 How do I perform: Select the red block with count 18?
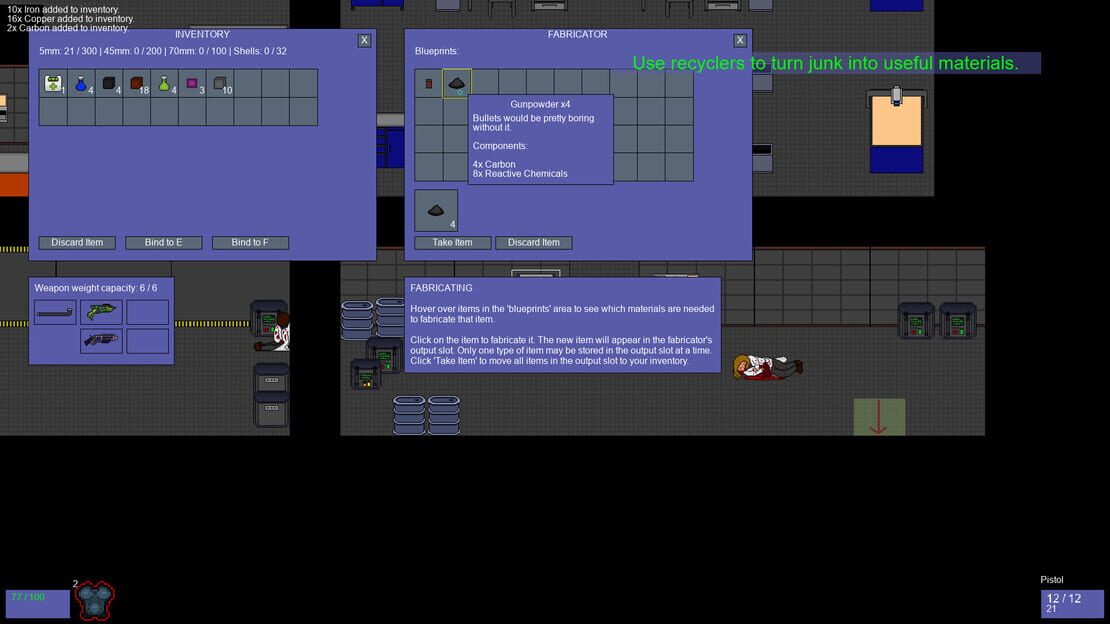[x=137, y=84]
